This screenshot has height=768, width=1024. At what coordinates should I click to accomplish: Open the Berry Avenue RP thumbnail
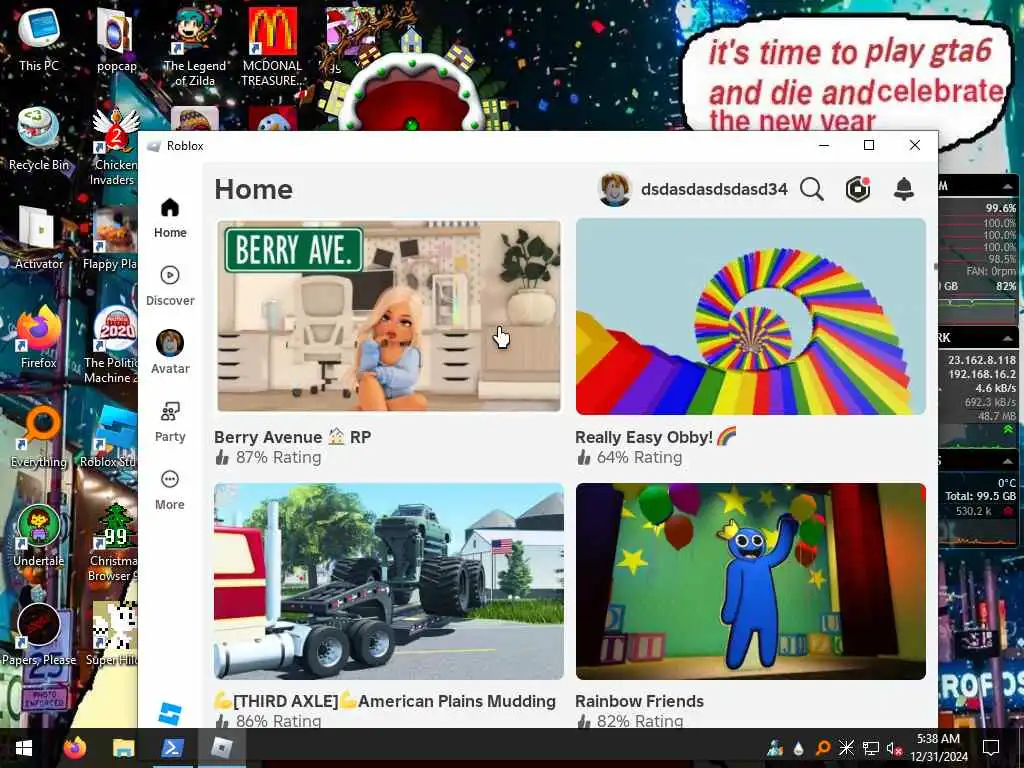[x=389, y=316]
